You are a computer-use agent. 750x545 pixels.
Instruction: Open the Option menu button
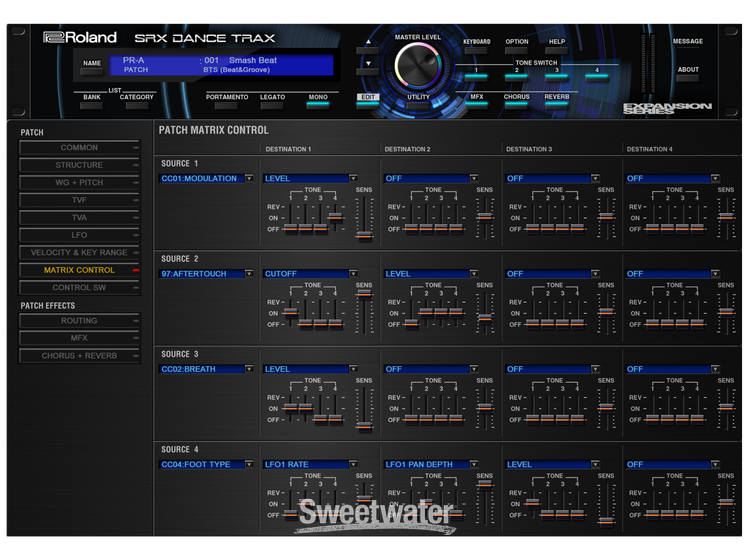517,50
